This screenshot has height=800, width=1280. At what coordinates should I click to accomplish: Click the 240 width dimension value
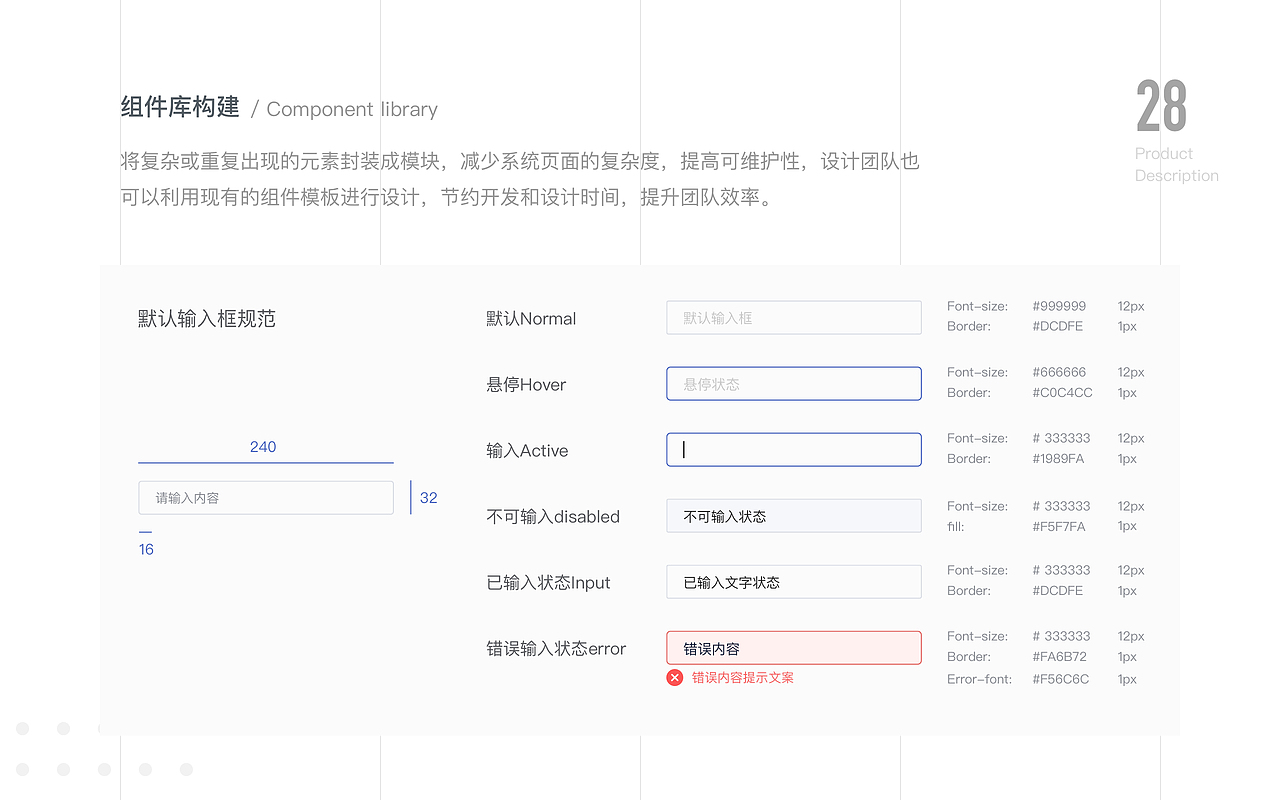(263, 447)
